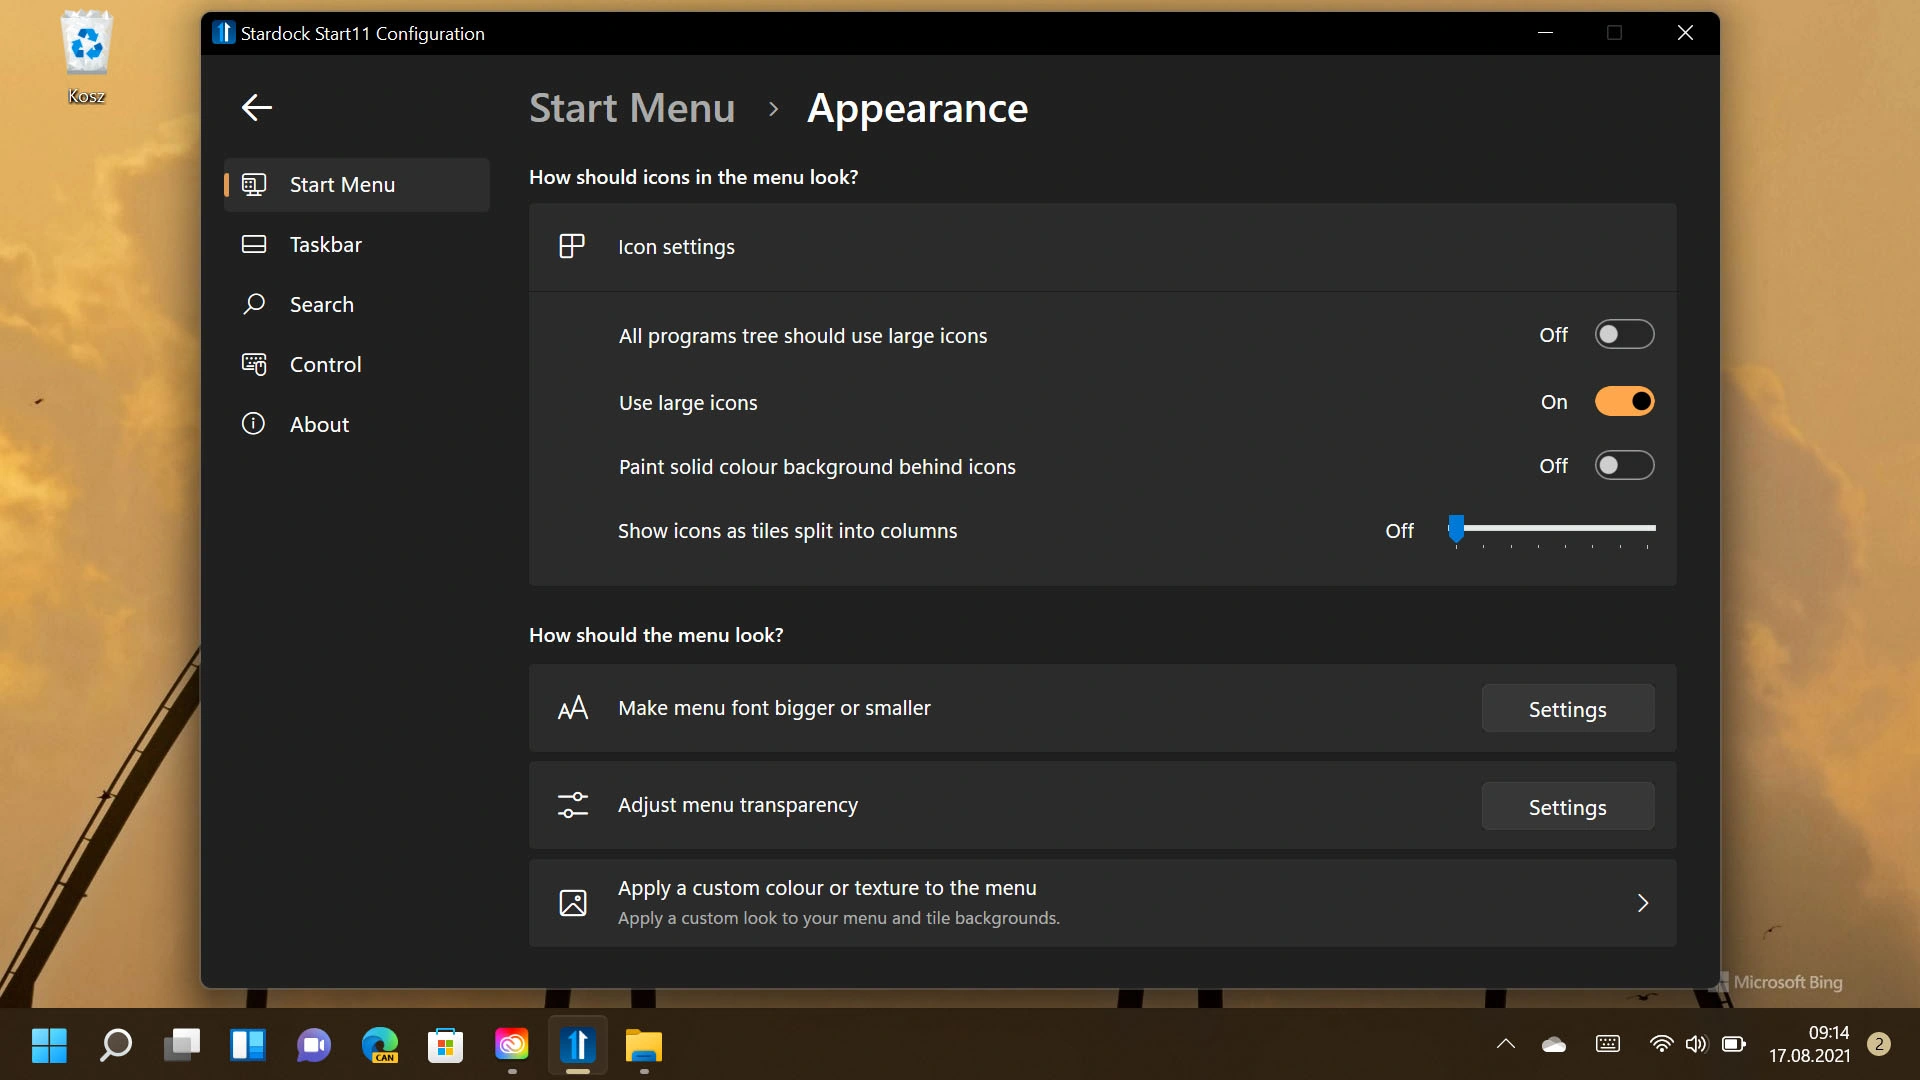Open the Taskbar sidebar section
This screenshot has width=1920, height=1080.
tap(357, 245)
